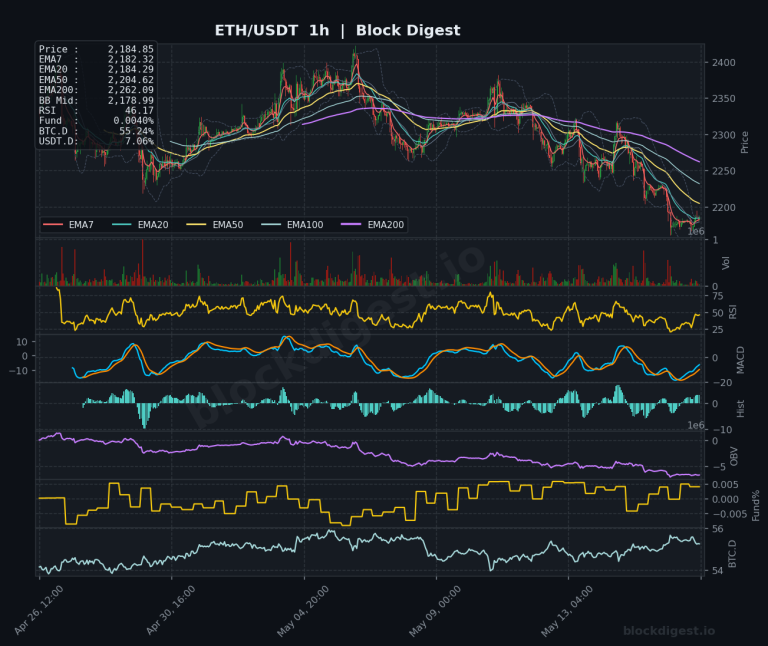The width and height of the screenshot is (768, 646).
Task: Click the BTC.D axis tick label 54
Action: pos(718,571)
